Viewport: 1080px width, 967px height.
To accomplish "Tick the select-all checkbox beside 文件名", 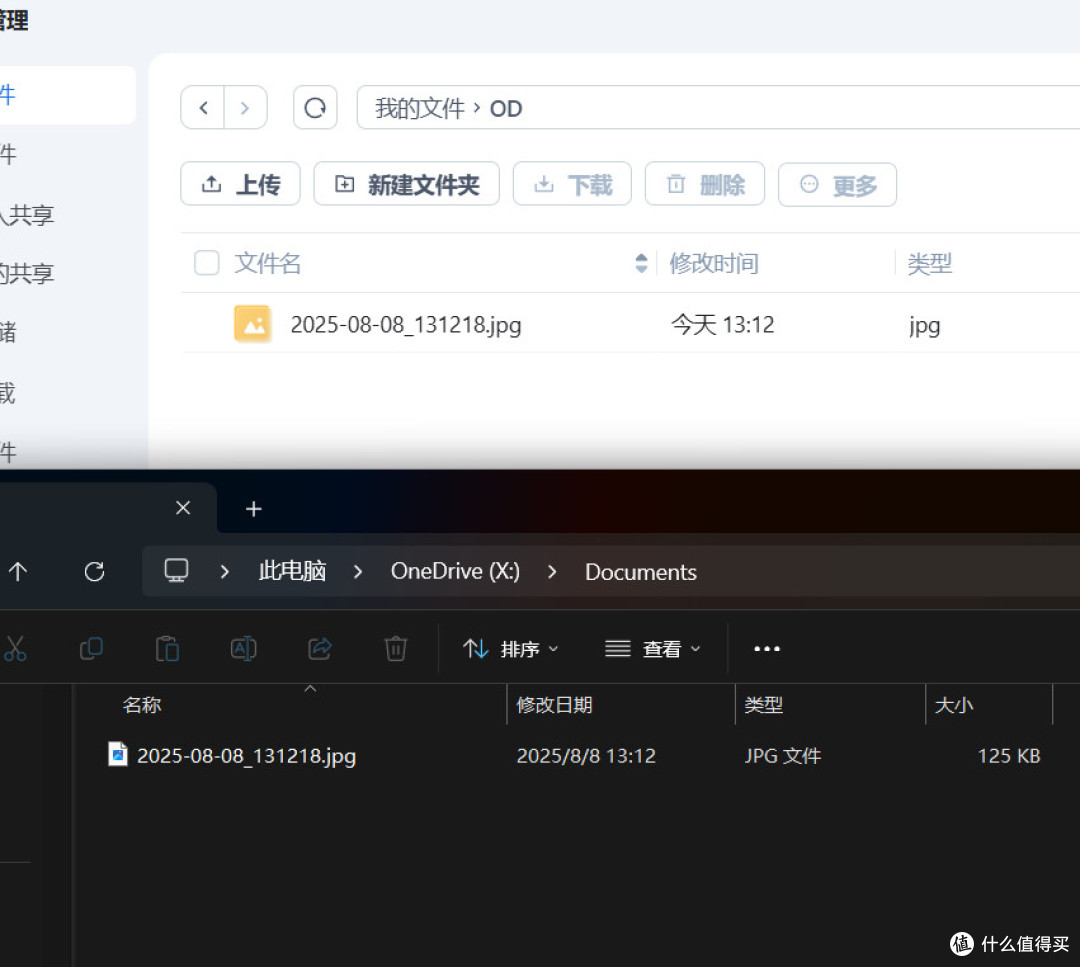I will (x=207, y=262).
